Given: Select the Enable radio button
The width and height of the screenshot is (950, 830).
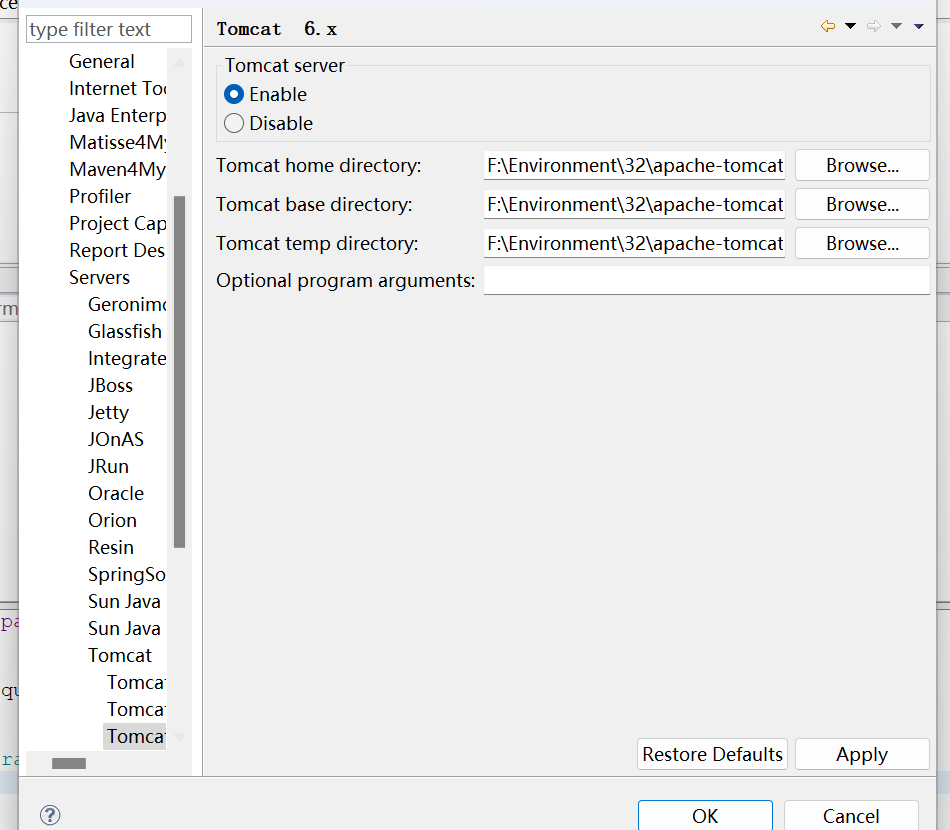Looking at the screenshot, I should [234, 95].
